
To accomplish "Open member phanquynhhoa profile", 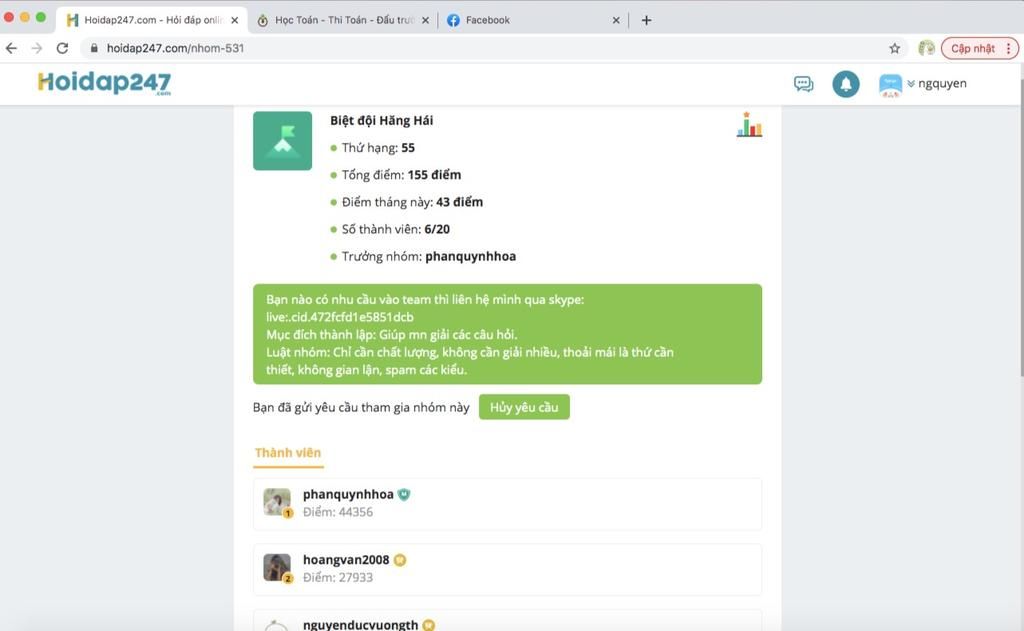I will (348, 494).
